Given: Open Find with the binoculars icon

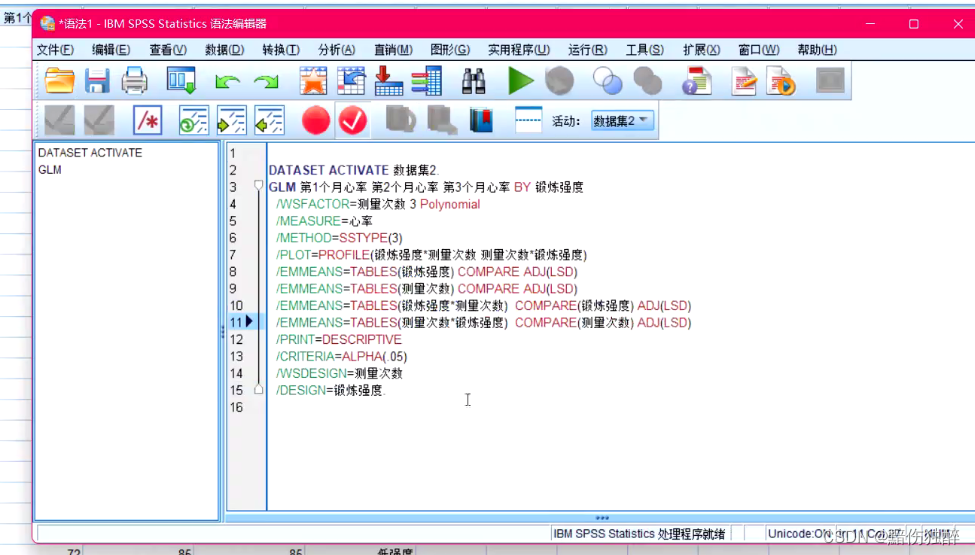Looking at the screenshot, I should [473, 81].
